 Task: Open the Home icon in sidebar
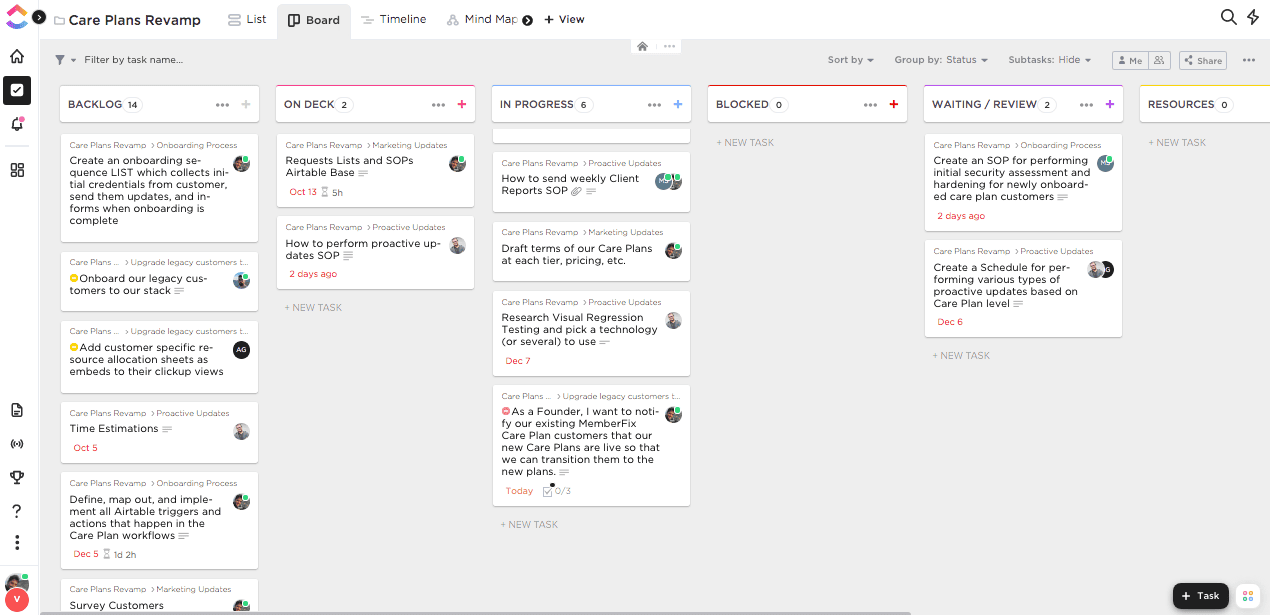point(17,57)
